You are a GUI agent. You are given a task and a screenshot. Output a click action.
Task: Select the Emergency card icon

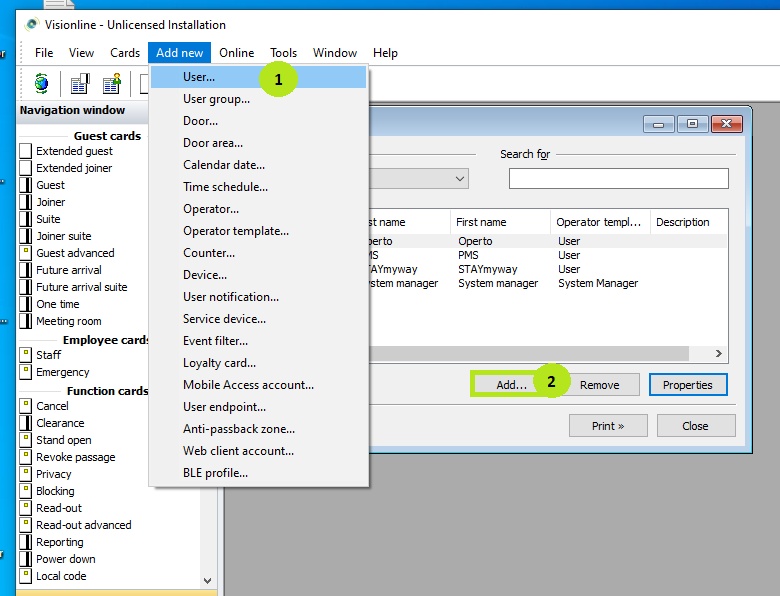coord(26,372)
